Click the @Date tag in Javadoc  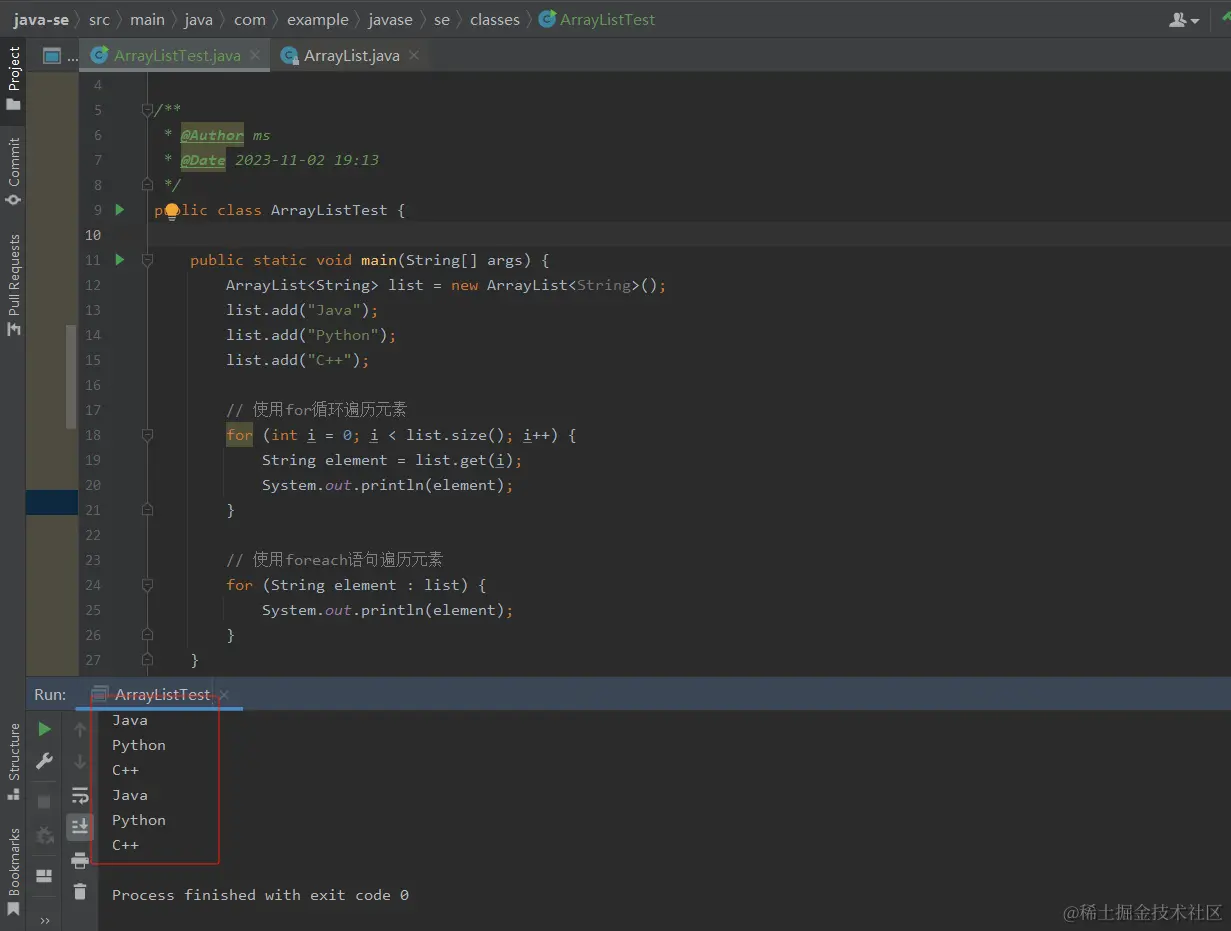point(203,160)
